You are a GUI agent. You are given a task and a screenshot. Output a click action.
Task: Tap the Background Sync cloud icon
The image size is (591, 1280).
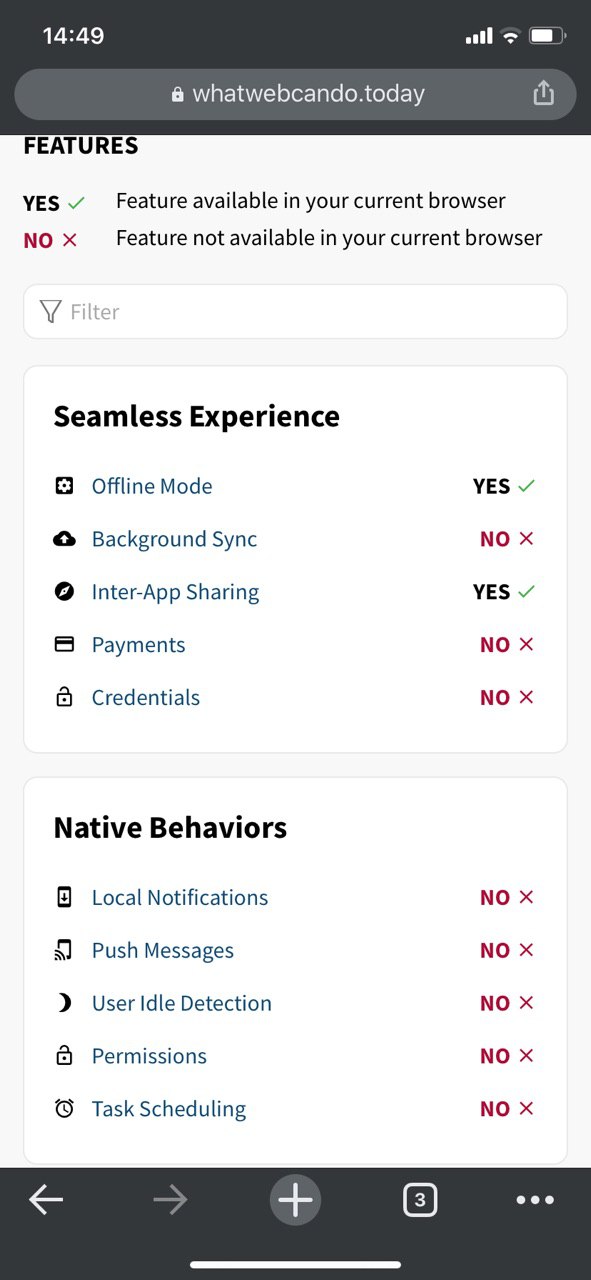[64, 539]
